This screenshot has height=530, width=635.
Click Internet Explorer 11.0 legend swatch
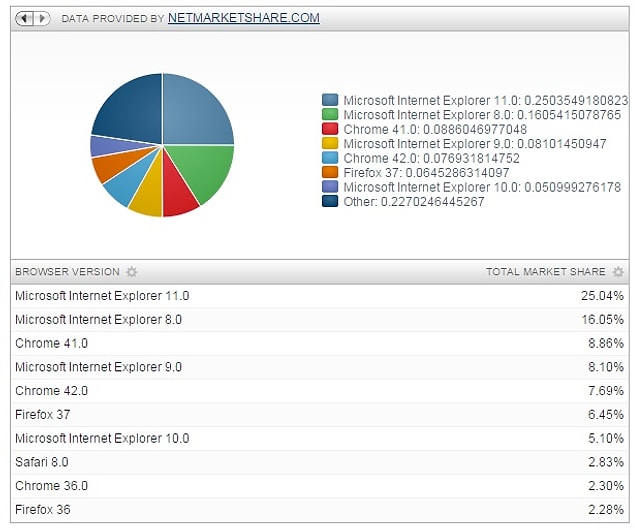pos(330,100)
